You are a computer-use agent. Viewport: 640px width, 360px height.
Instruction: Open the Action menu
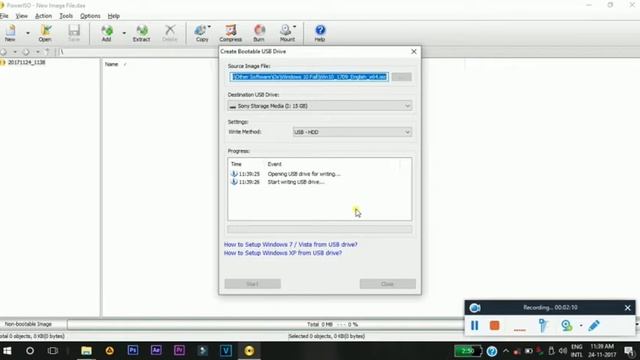click(43, 16)
